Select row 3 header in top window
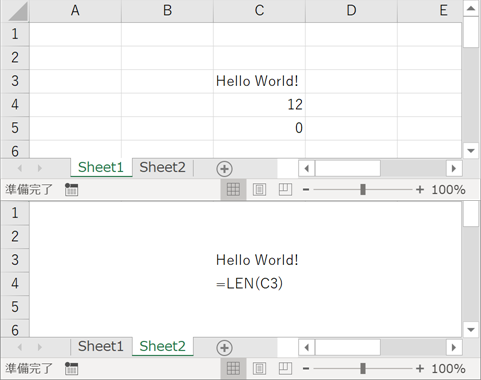 tap(15, 81)
